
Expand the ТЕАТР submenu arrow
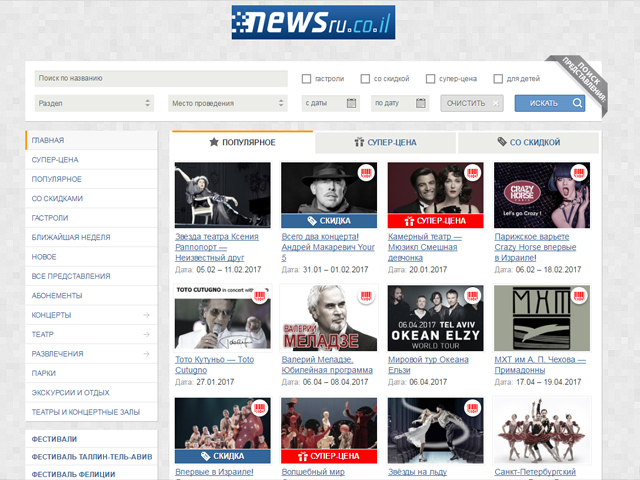(146, 334)
